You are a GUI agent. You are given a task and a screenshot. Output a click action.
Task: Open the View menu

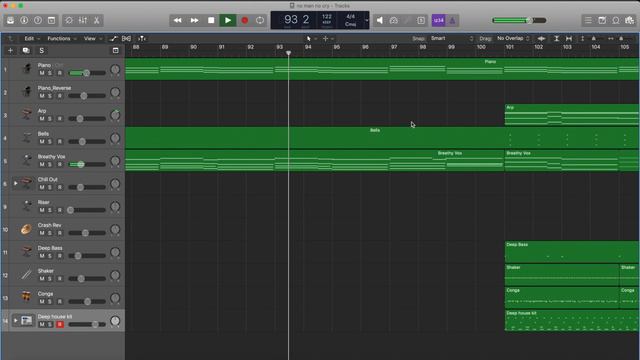click(x=92, y=38)
